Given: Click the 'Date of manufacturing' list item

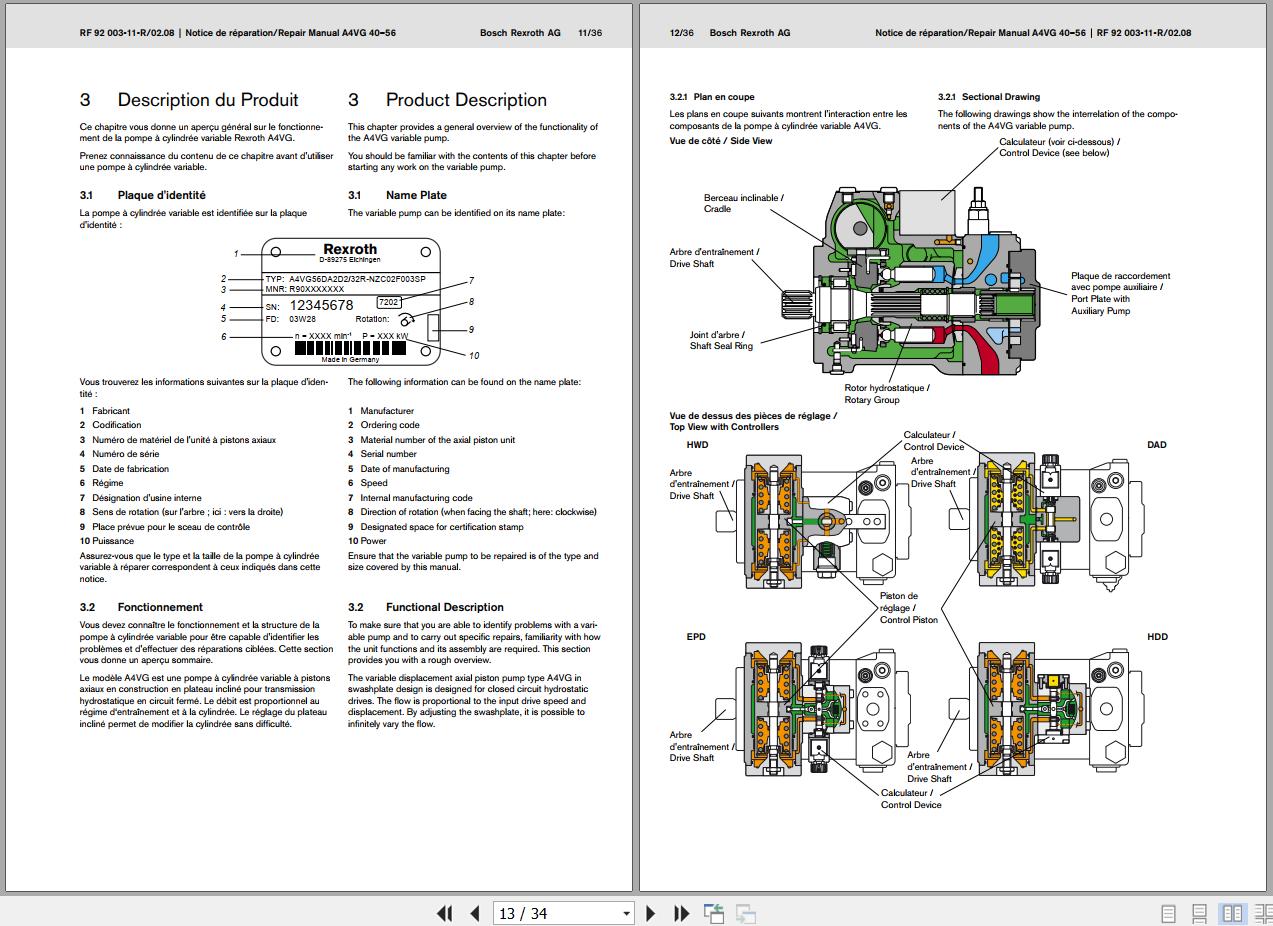Looking at the screenshot, I should (405, 469).
